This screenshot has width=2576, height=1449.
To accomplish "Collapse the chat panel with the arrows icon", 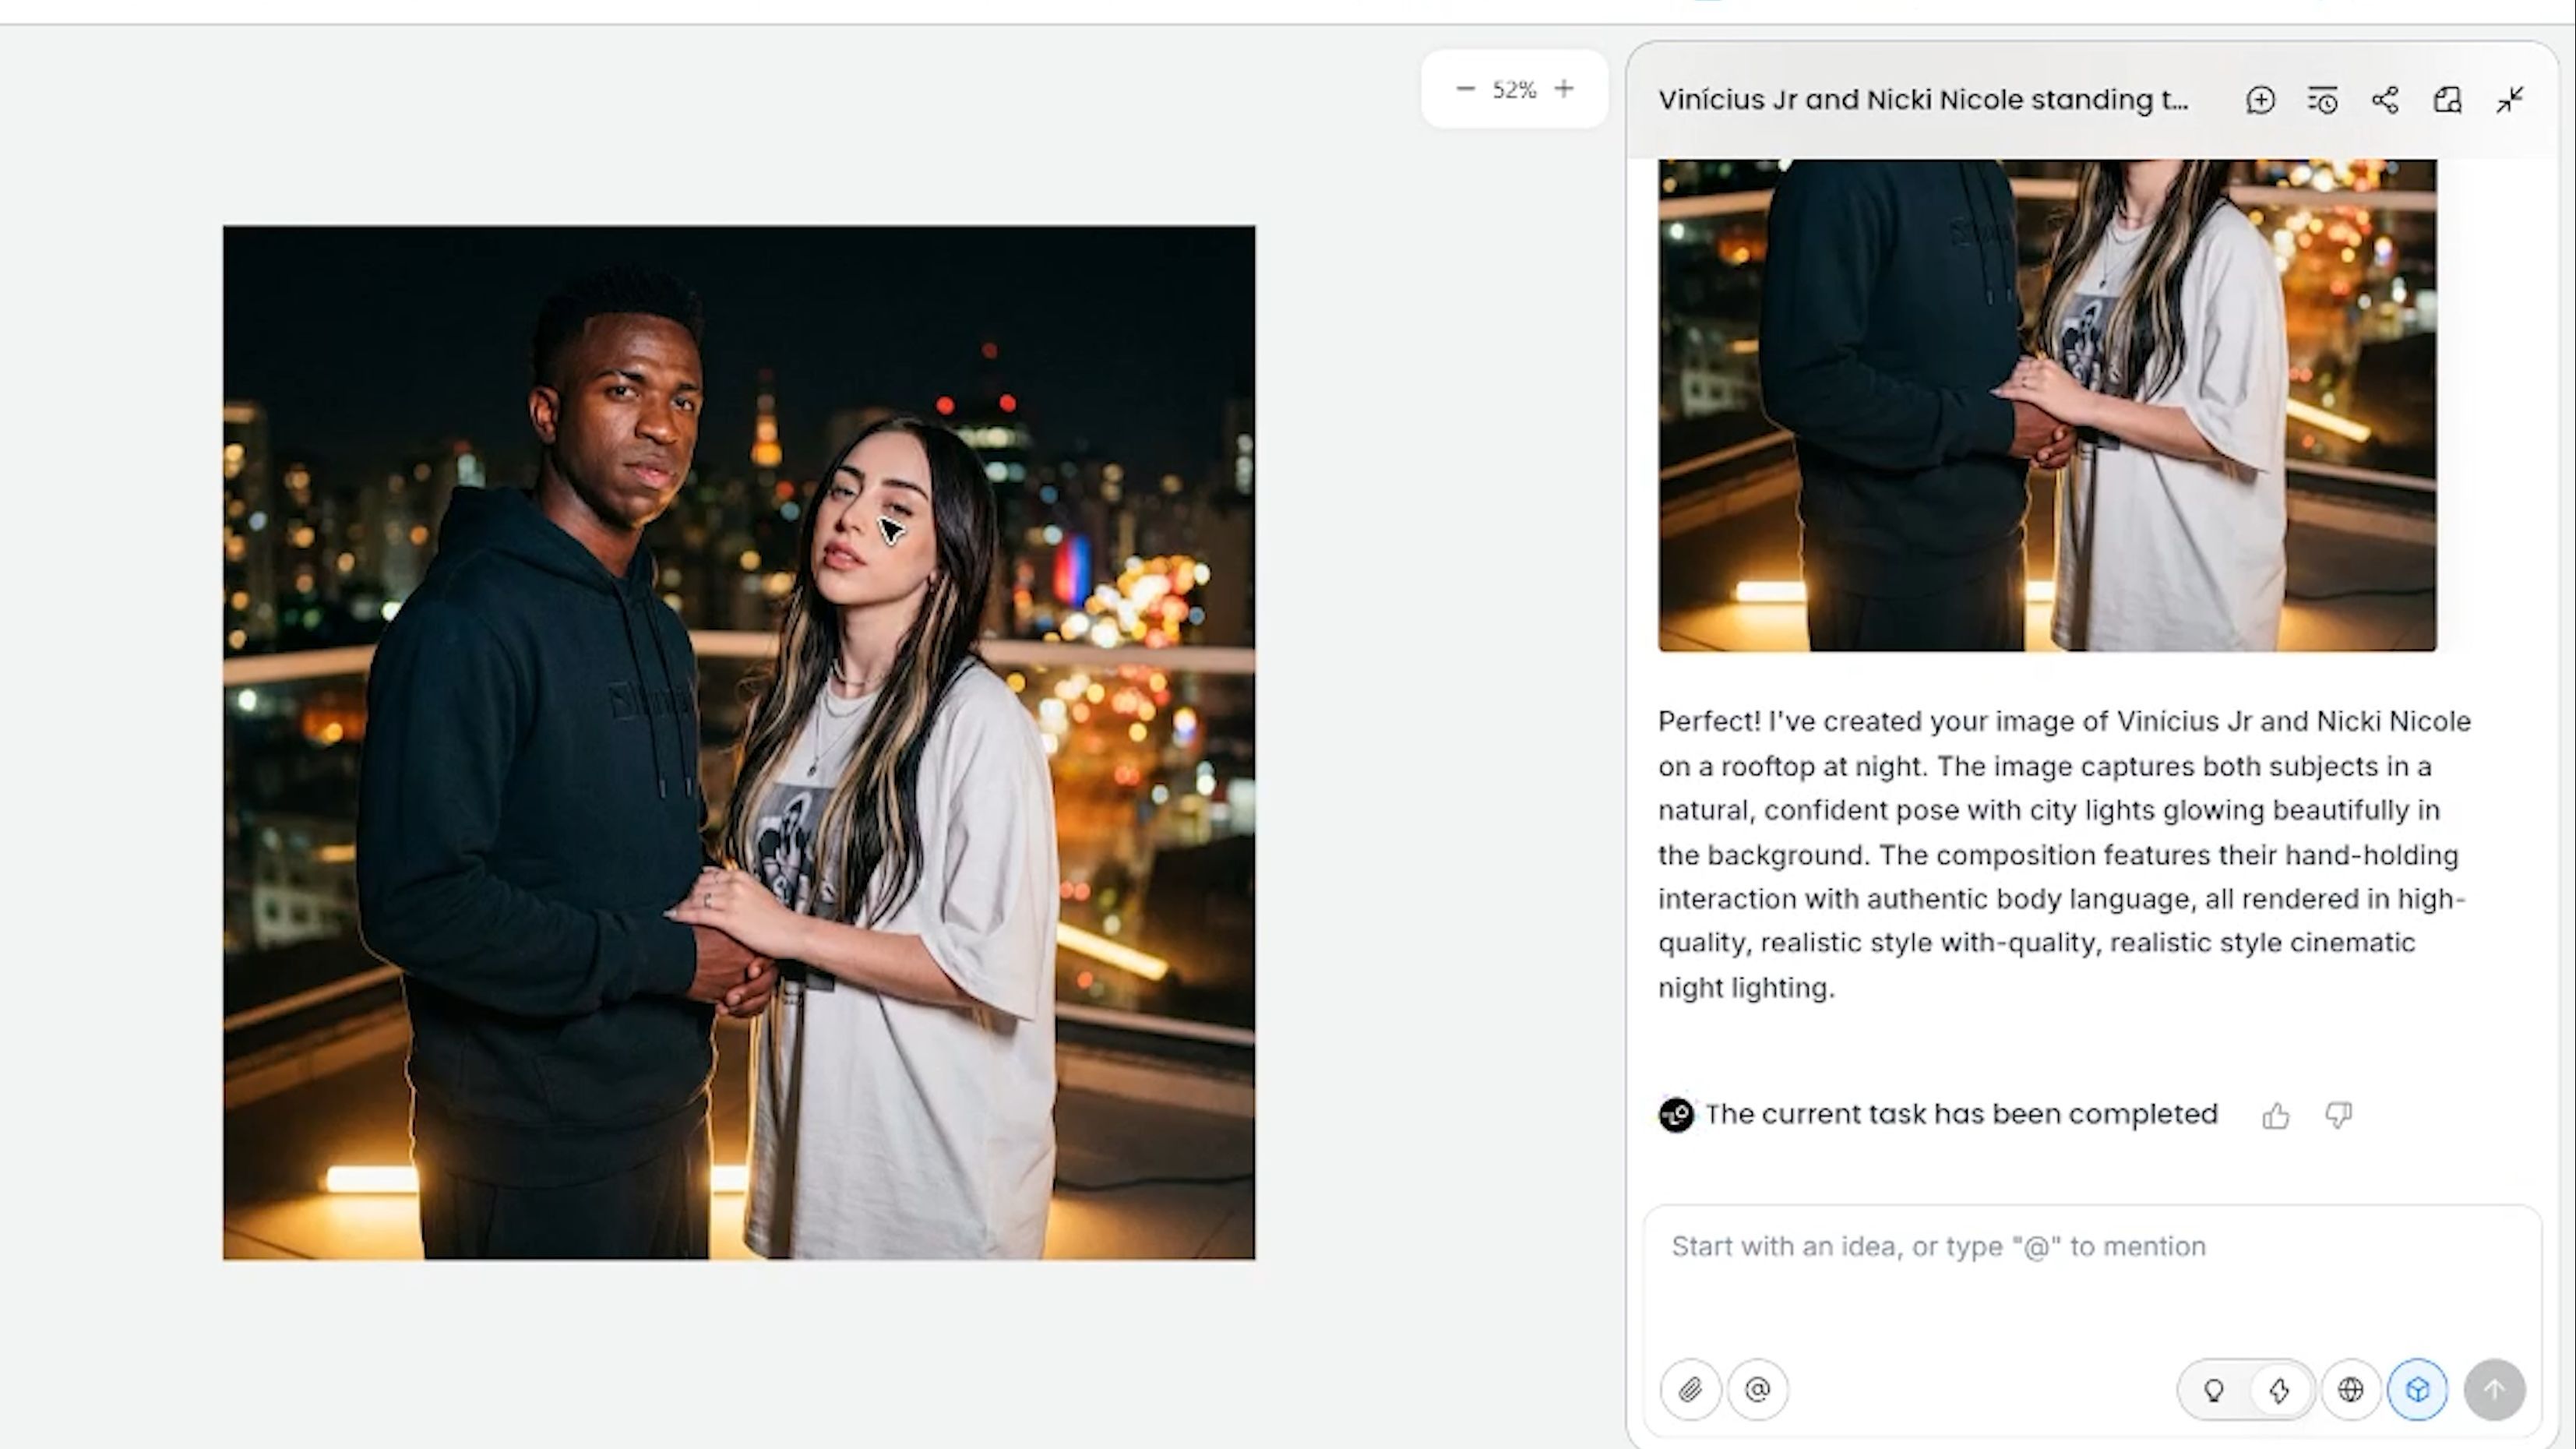I will 2509,100.
